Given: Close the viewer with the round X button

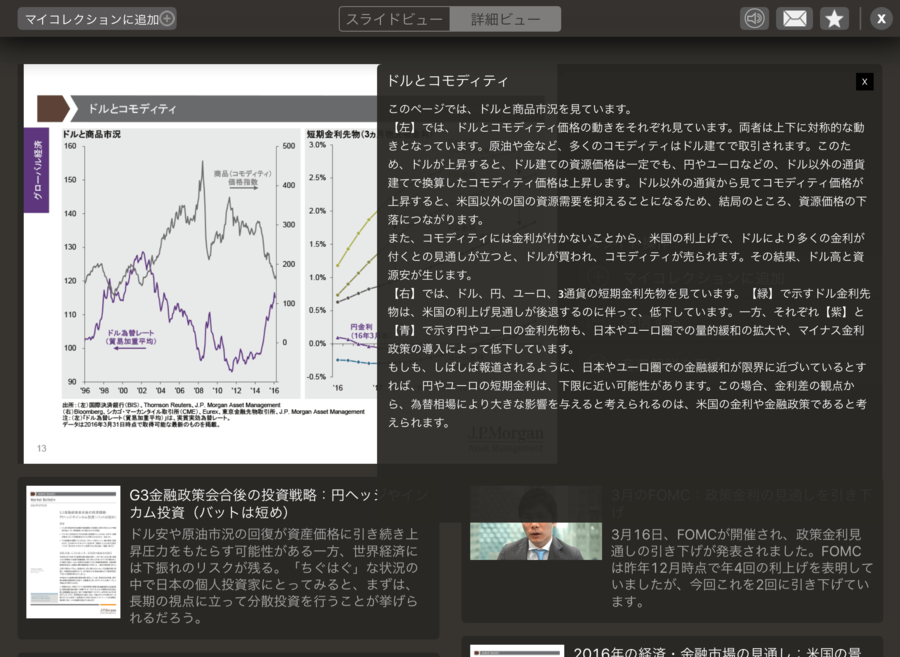Looking at the screenshot, I should pyautogui.click(x=881, y=18).
